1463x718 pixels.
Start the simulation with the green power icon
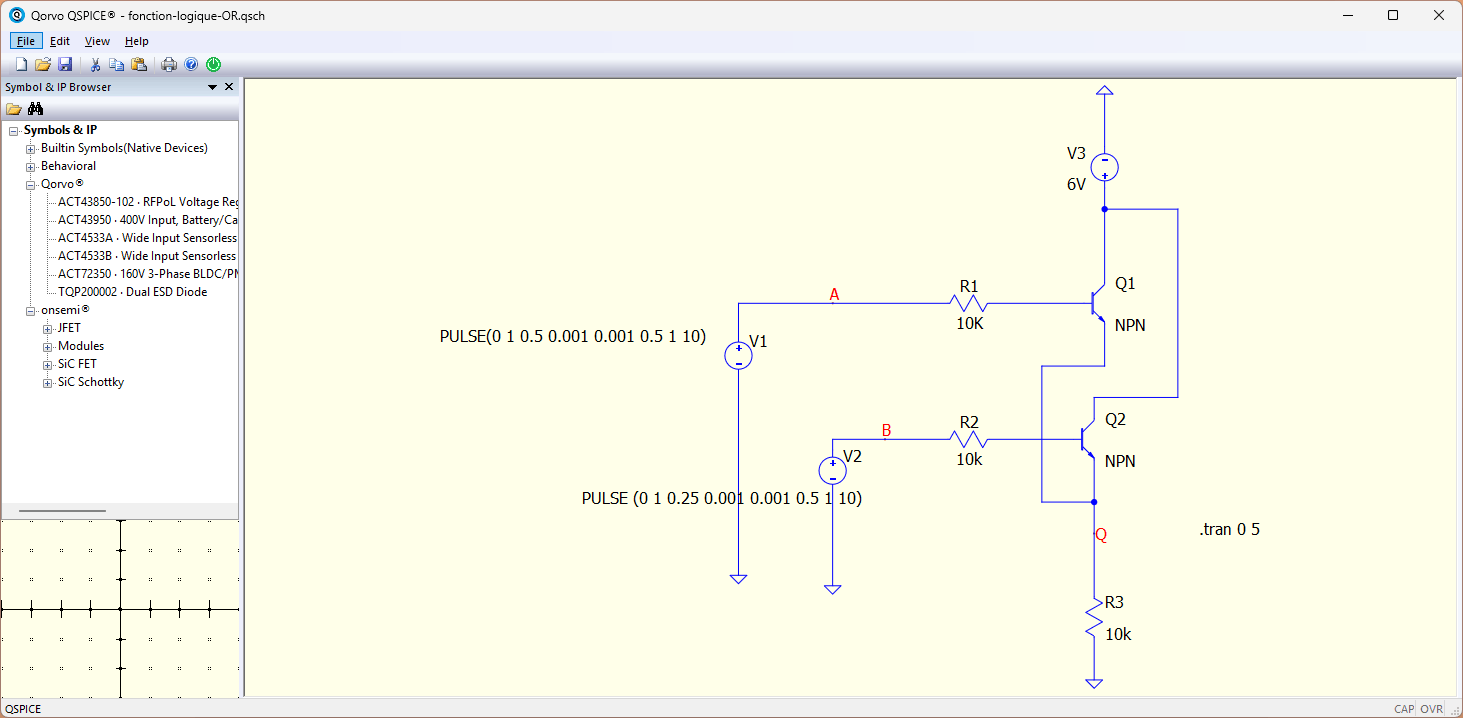click(x=213, y=64)
